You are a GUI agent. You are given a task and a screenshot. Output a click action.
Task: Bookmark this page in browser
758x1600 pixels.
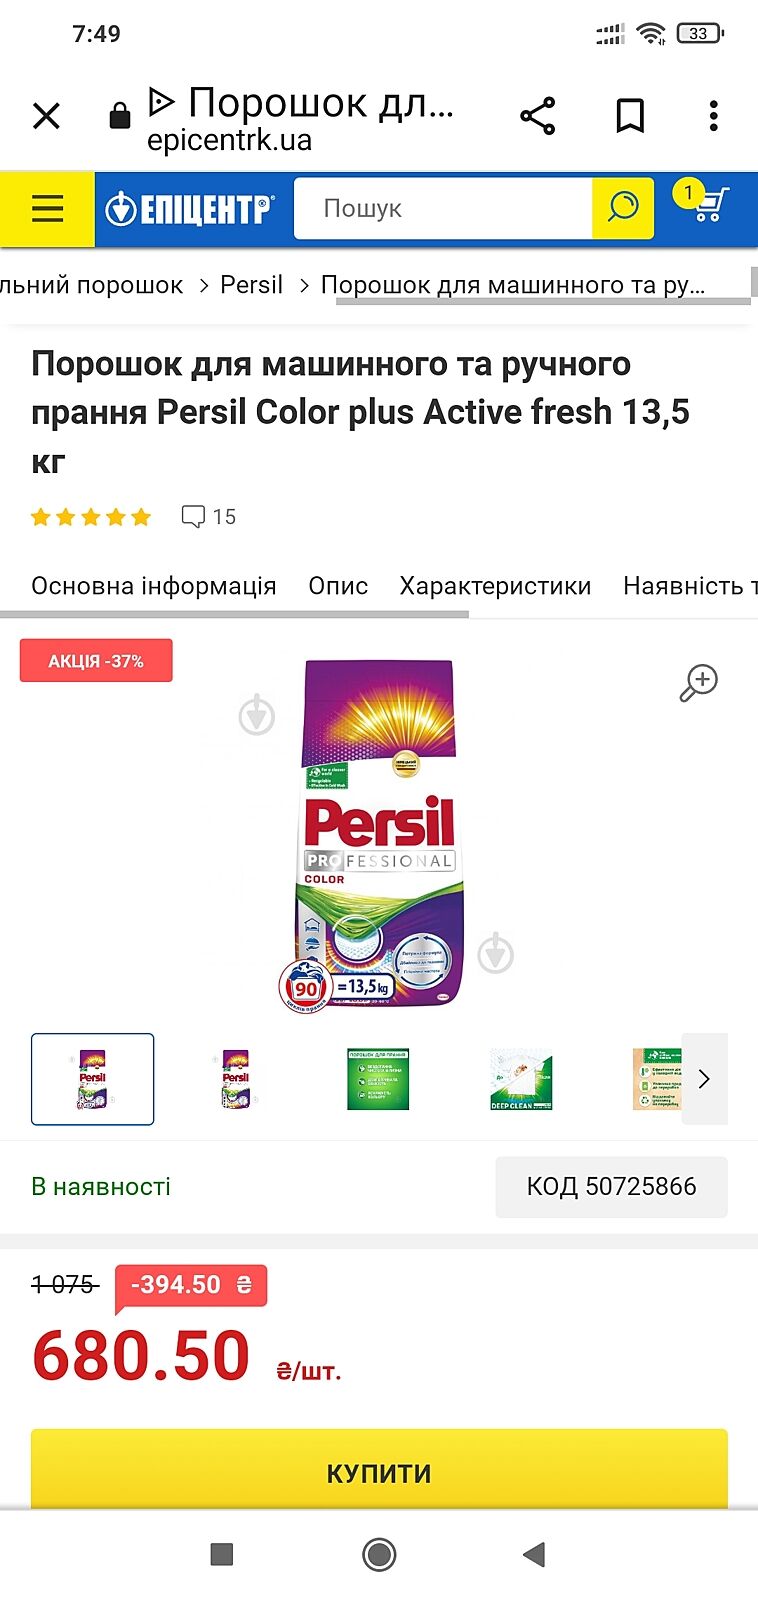tap(629, 116)
